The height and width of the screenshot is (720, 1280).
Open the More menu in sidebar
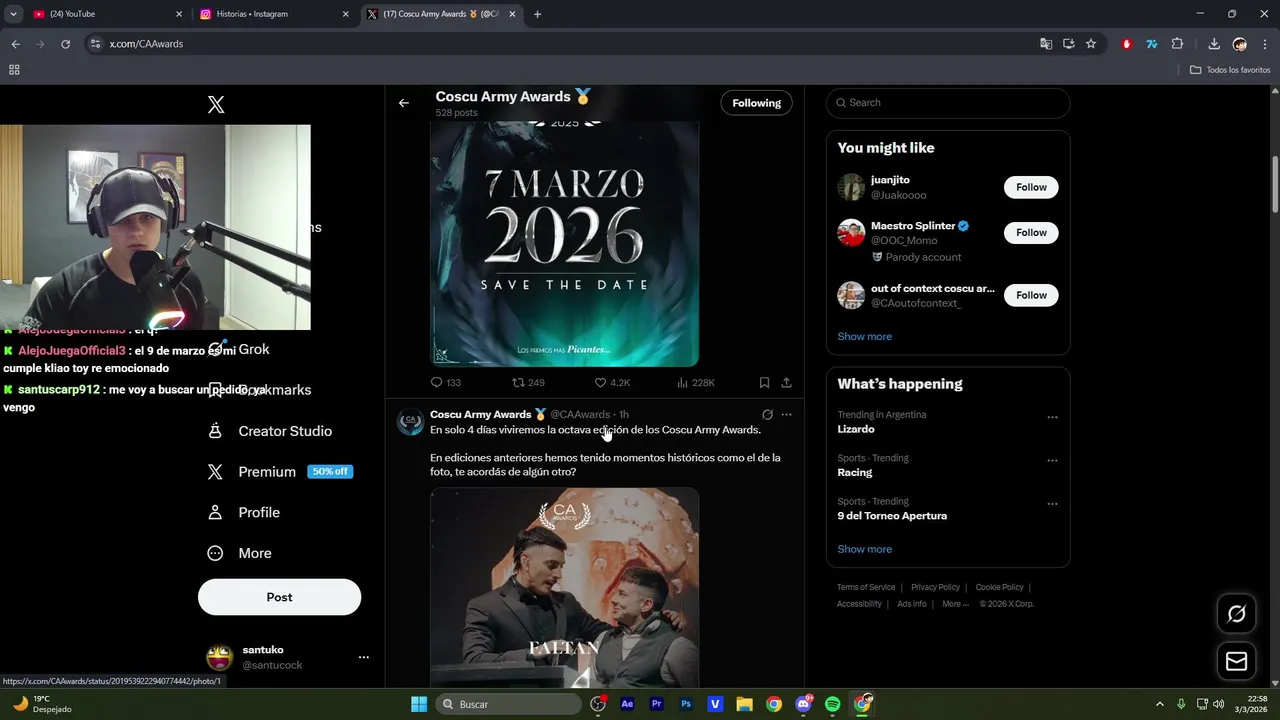[x=240, y=553]
